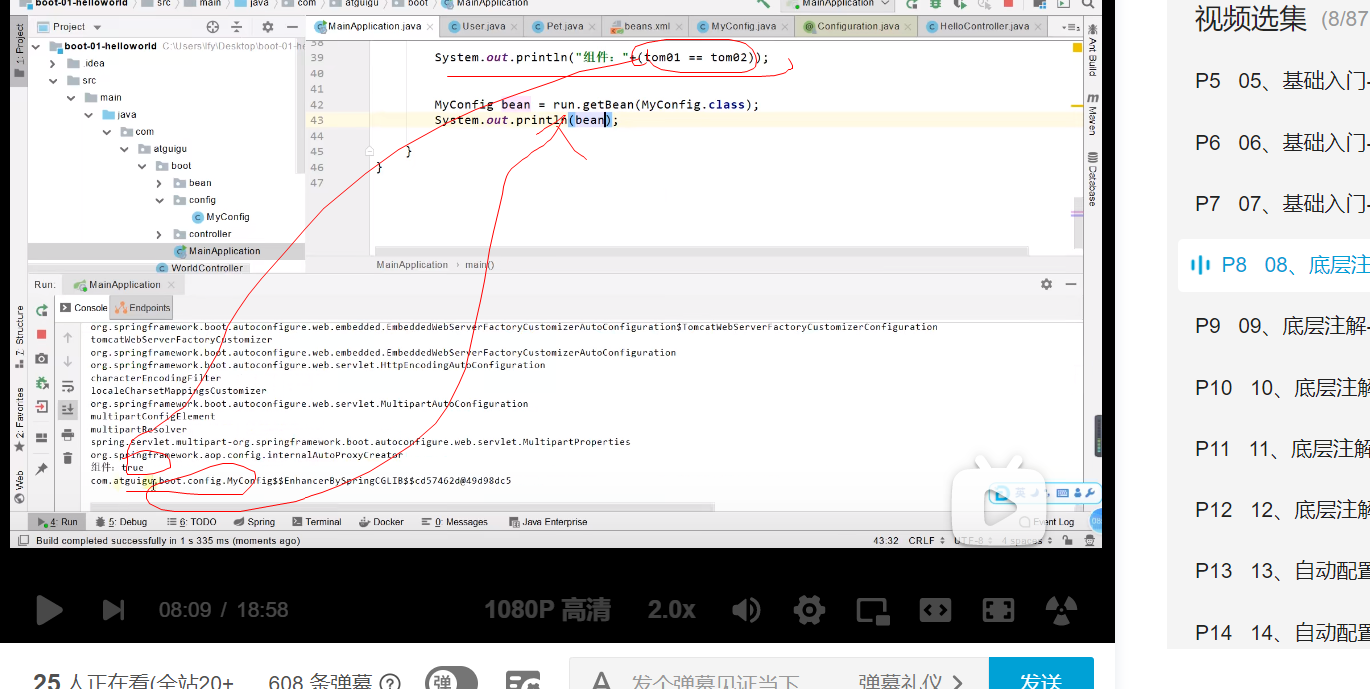The width and height of the screenshot is (1370, 689).
Task: Switch to beans.xml editor tab
Action: pos(645,26)
